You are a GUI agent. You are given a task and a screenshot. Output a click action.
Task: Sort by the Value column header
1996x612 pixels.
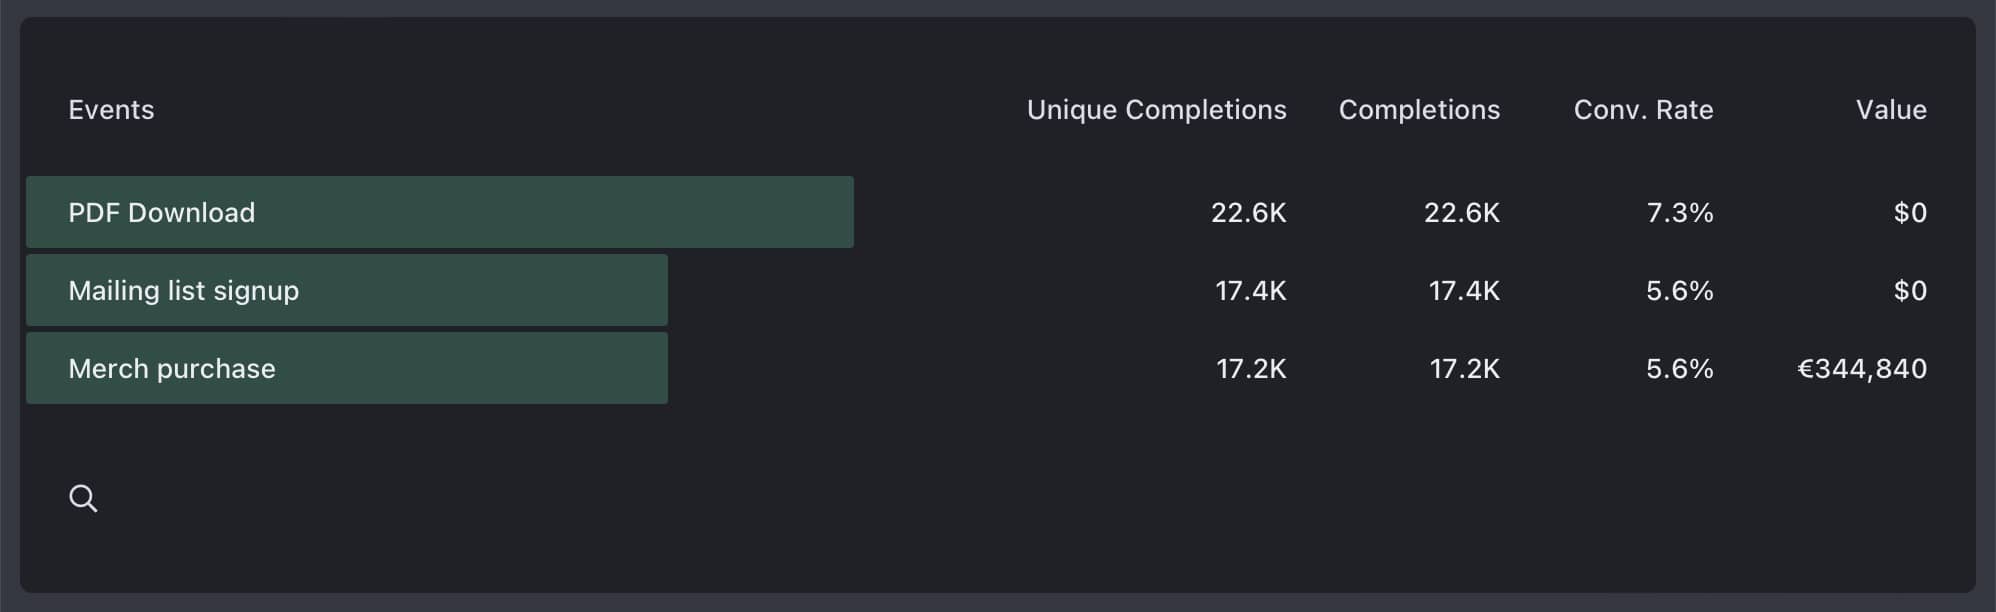[1891, 110]
